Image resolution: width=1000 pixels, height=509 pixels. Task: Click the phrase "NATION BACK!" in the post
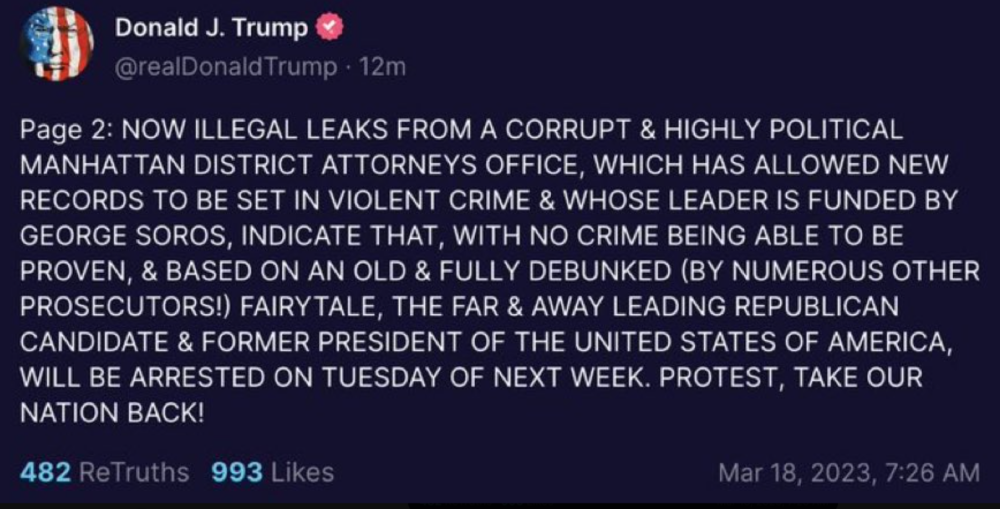[x=111, y=412]
